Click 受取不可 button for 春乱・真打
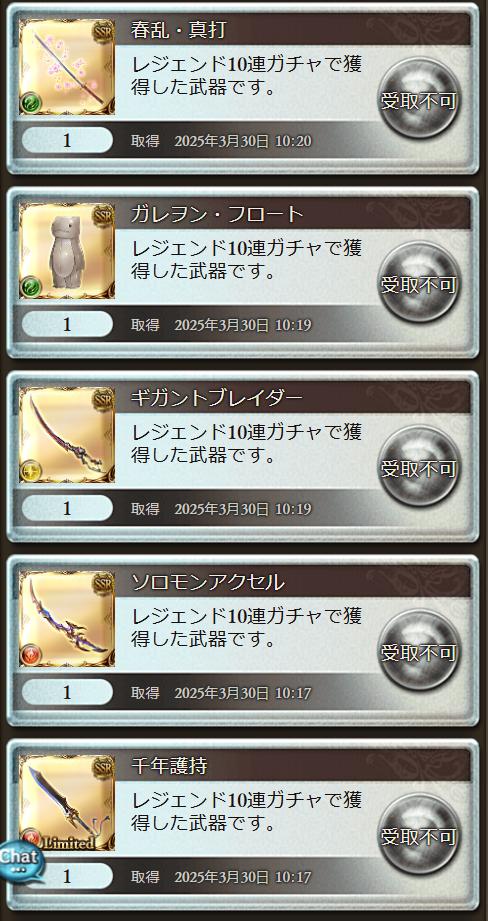 pyautogui.click(x=418, y=98)
